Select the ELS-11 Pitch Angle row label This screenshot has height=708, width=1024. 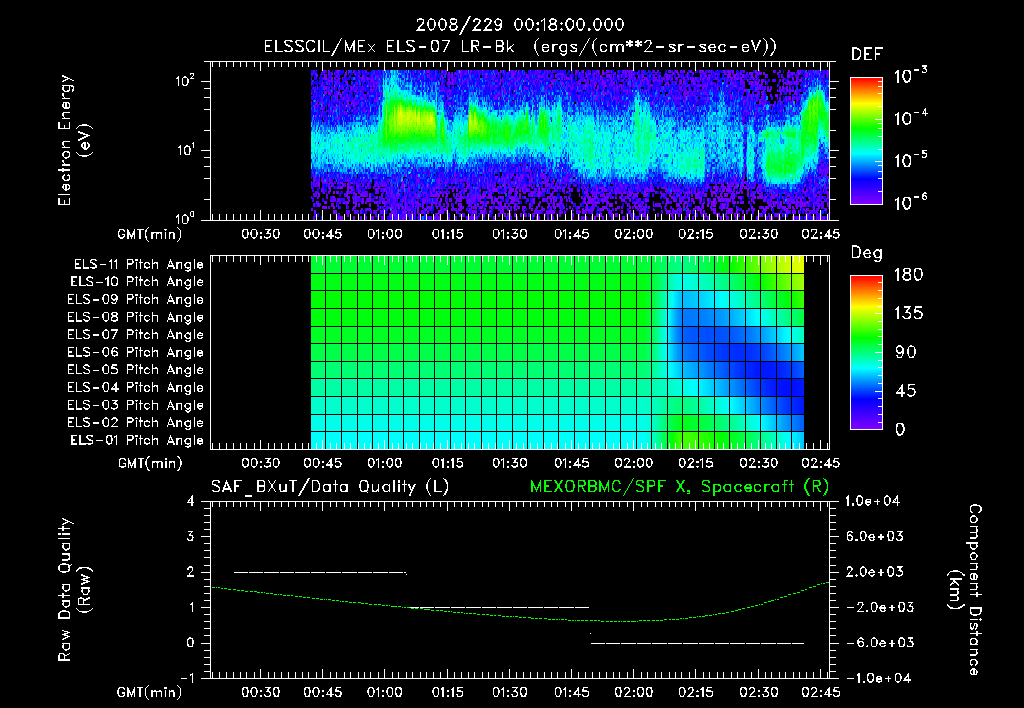point(138,265)
